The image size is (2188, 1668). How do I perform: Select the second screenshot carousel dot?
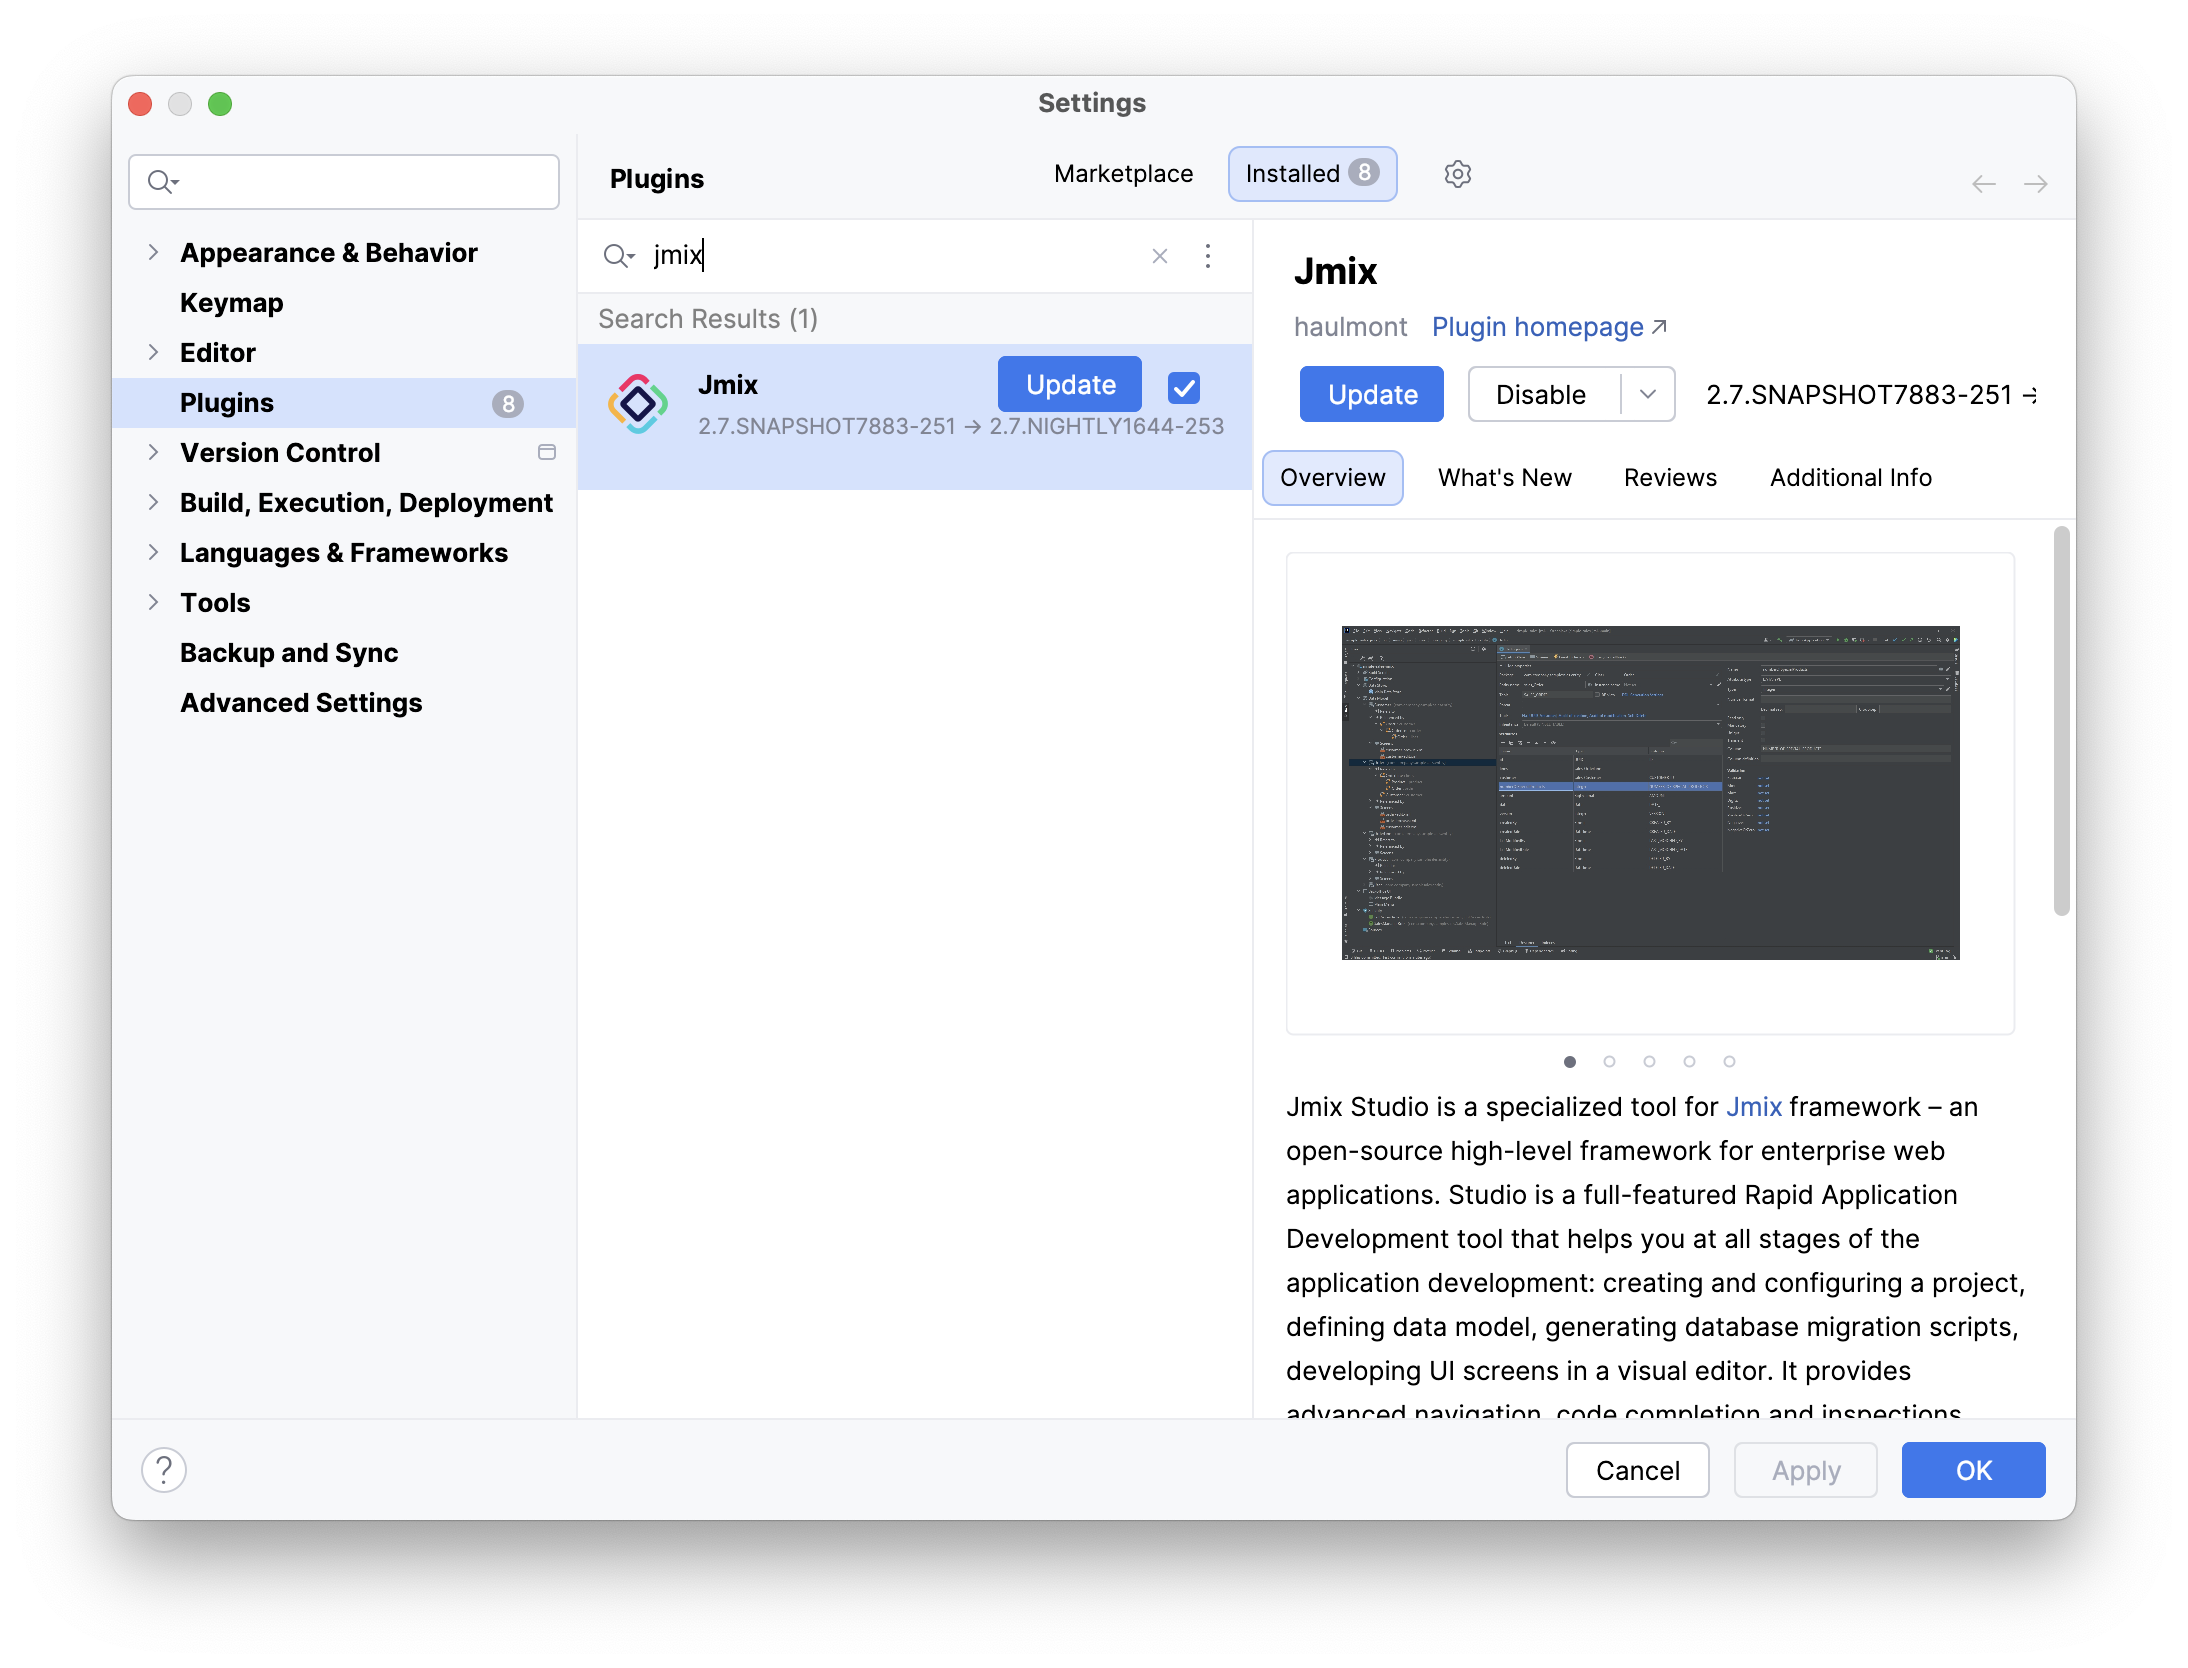pos(1609,1062)
